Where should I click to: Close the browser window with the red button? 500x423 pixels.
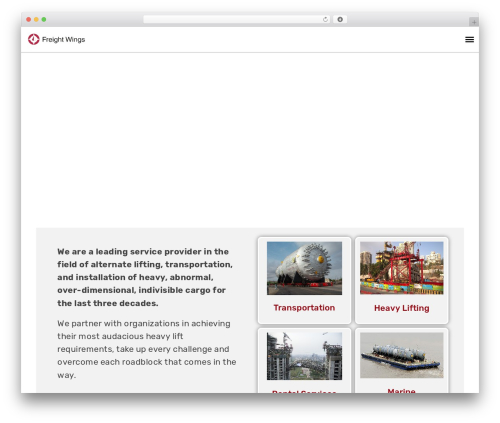(x=29, y=20)
